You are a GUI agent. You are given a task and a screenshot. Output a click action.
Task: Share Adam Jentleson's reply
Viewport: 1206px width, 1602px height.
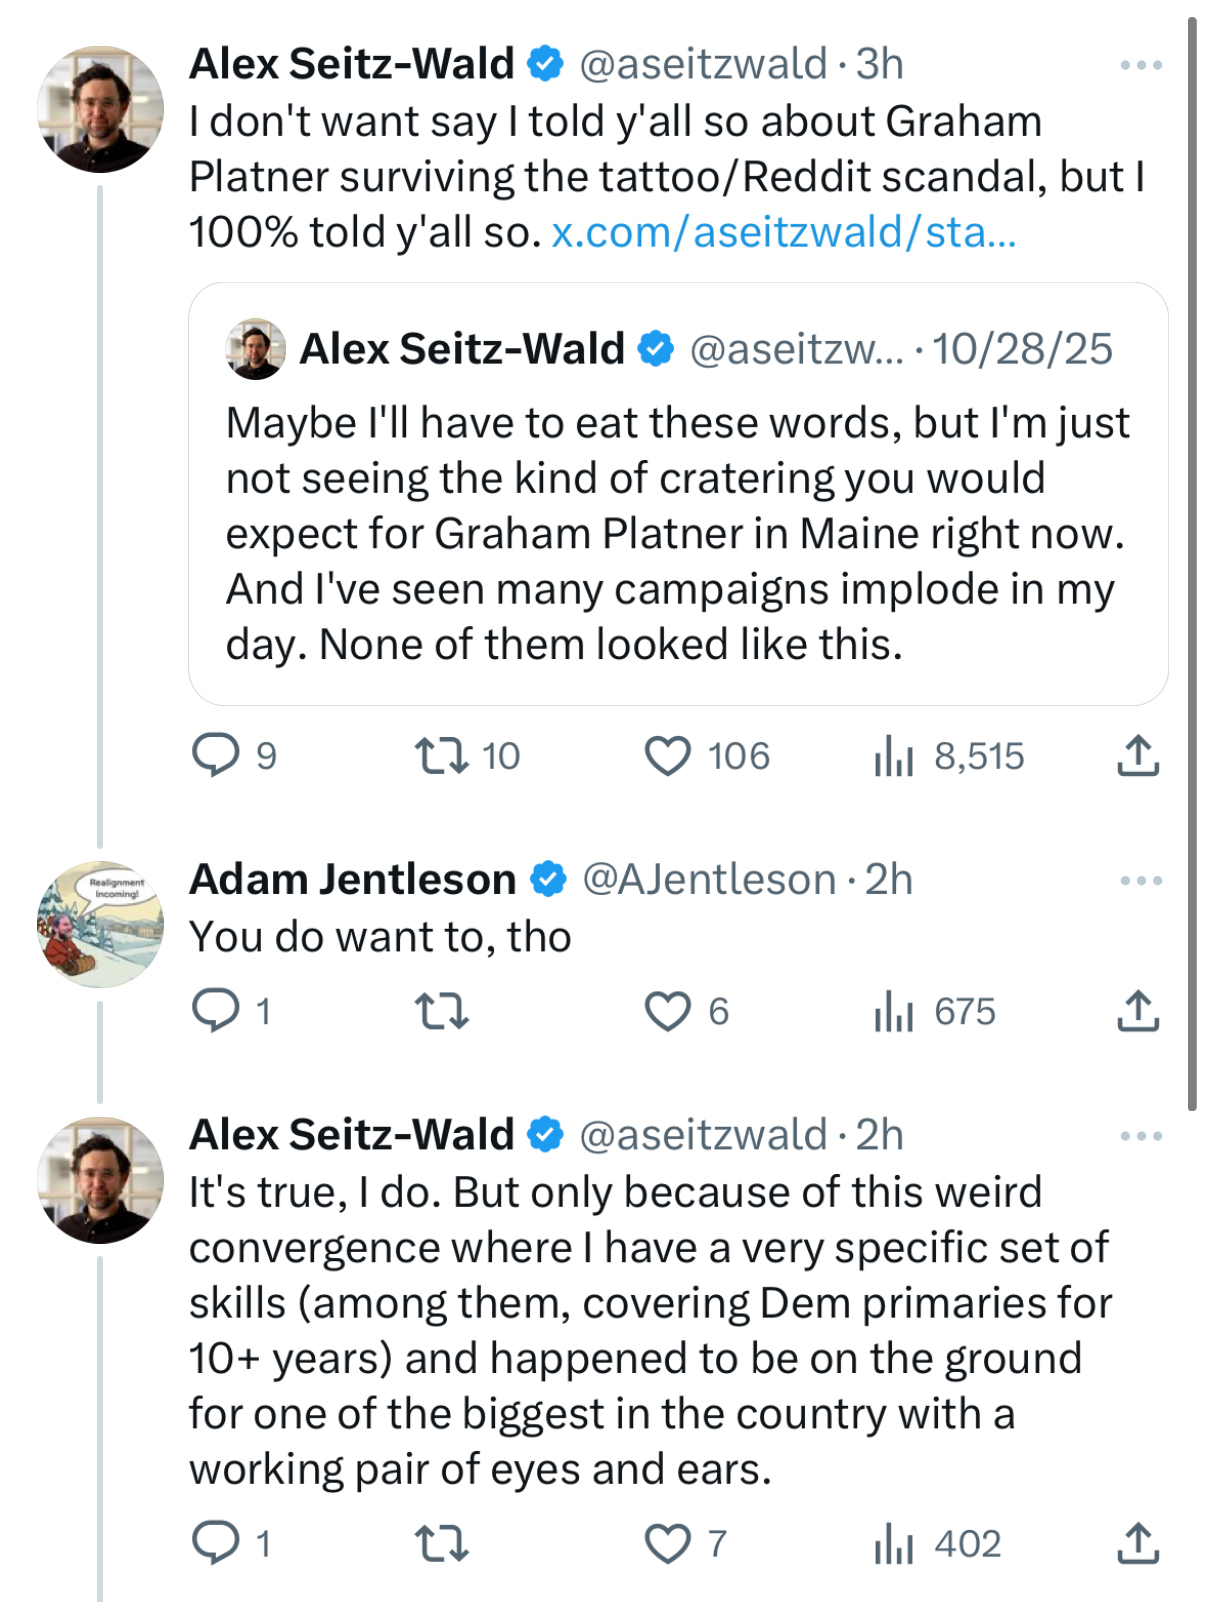pyautogui.click(x=1137, y=1011)
